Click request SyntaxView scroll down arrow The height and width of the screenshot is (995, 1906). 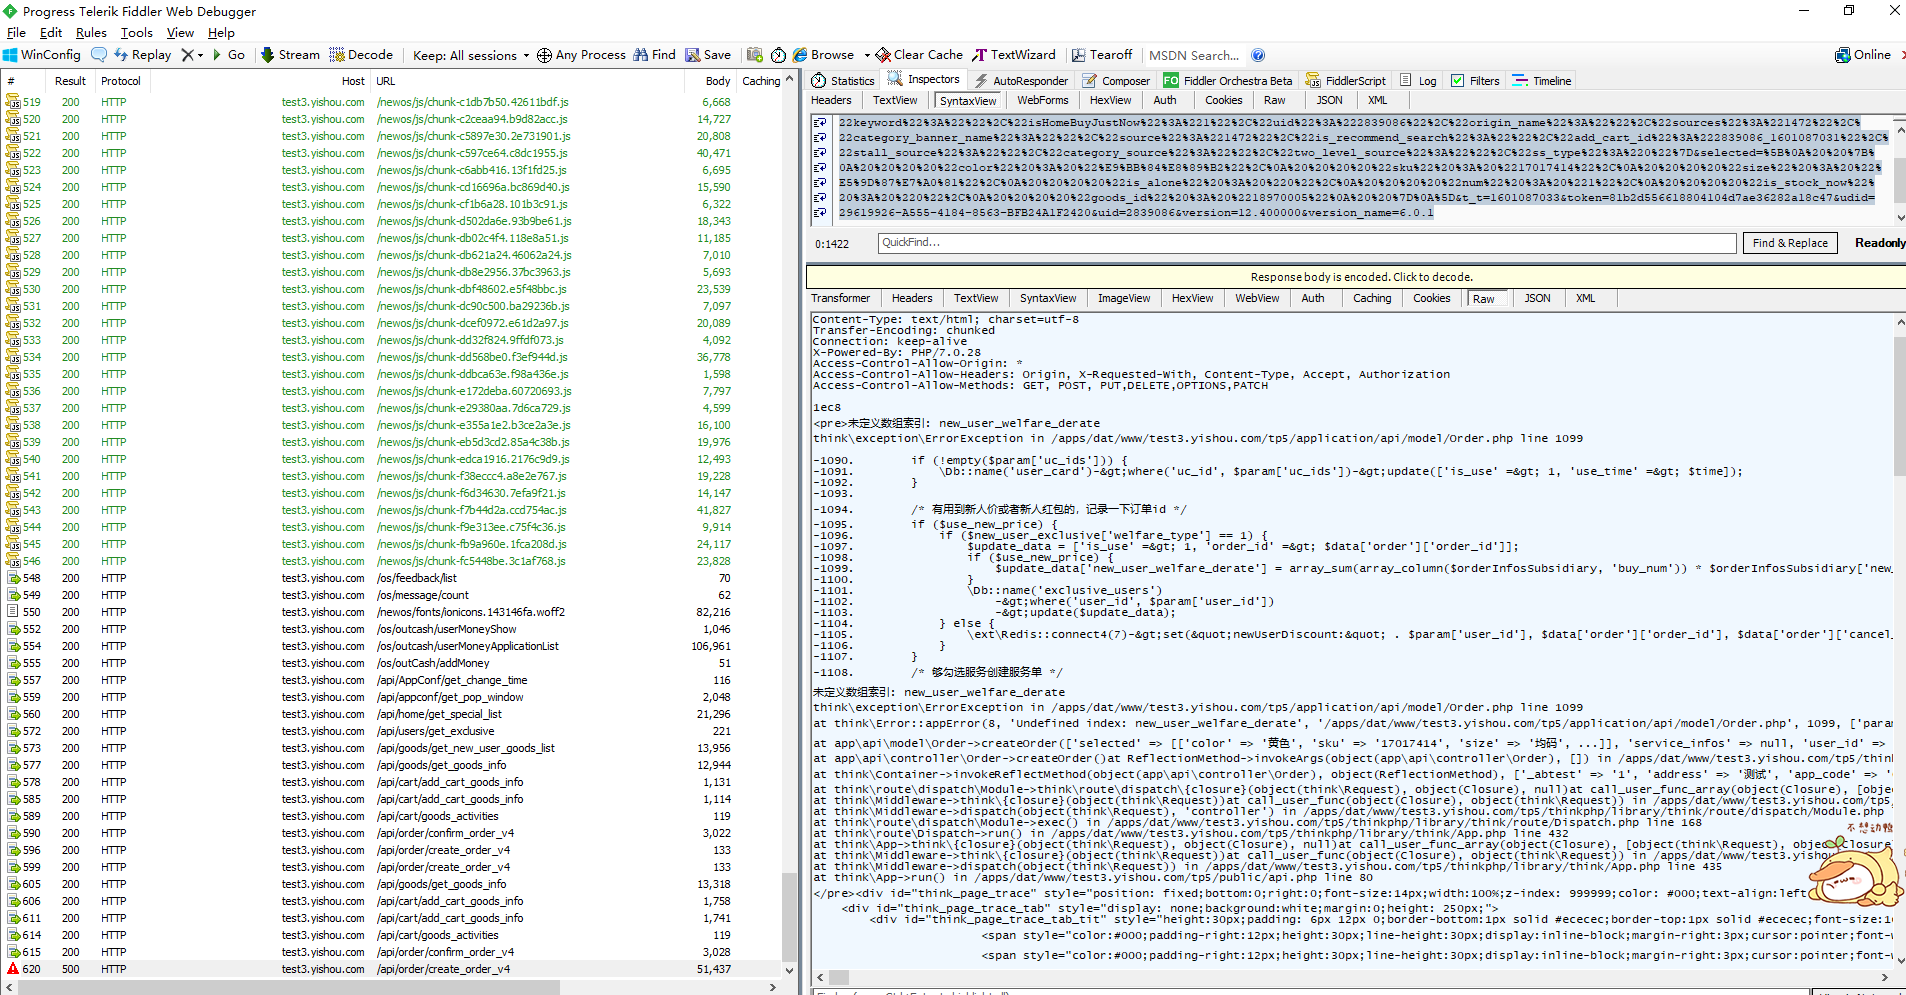[1899, 218]
